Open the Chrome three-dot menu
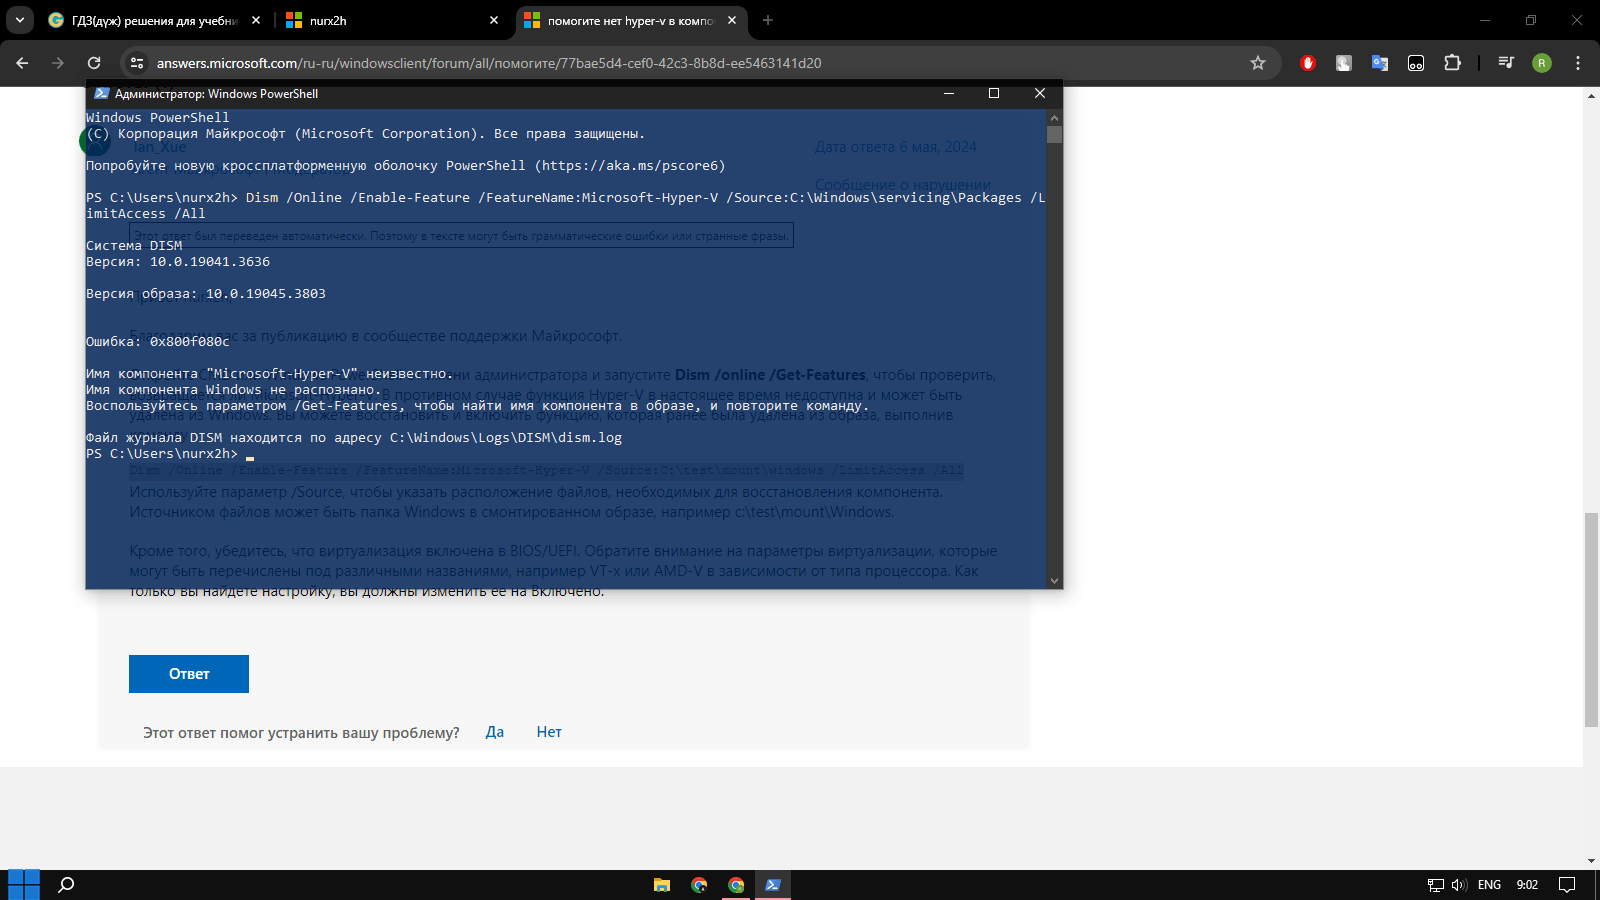This screenshot has height=900, width=1600. [1578, 63]
